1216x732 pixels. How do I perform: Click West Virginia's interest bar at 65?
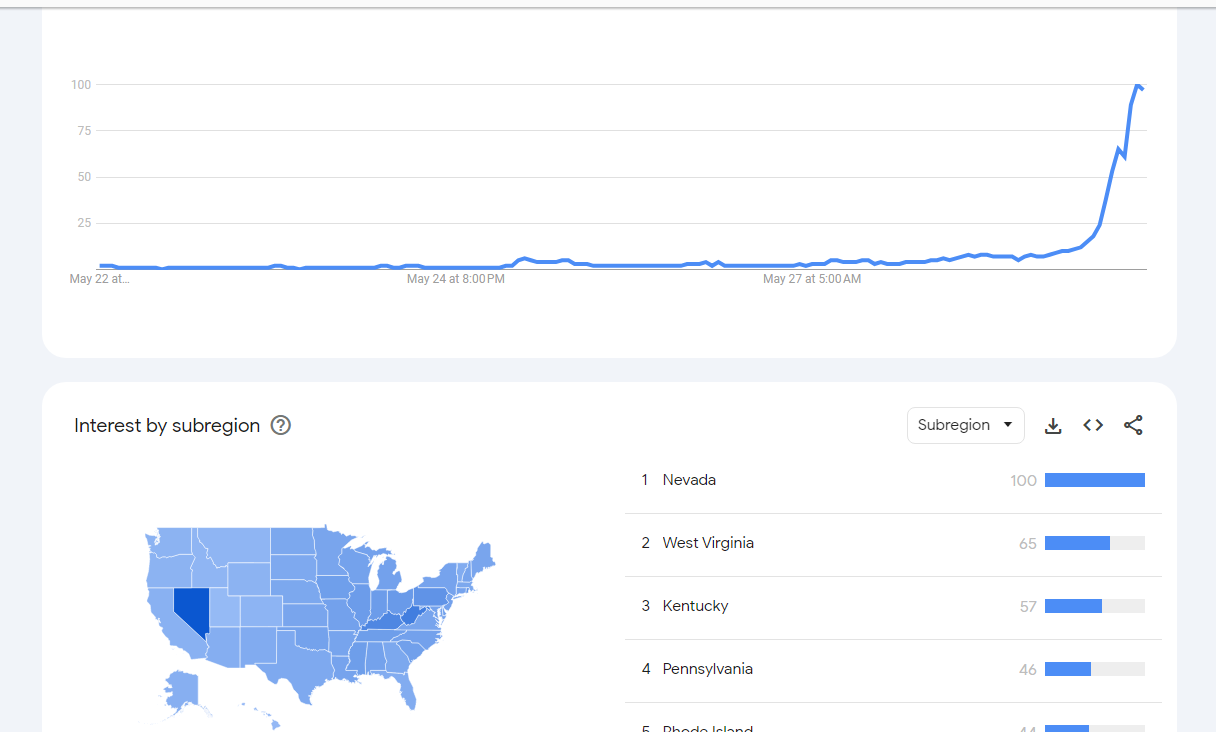pos(1077,543)
